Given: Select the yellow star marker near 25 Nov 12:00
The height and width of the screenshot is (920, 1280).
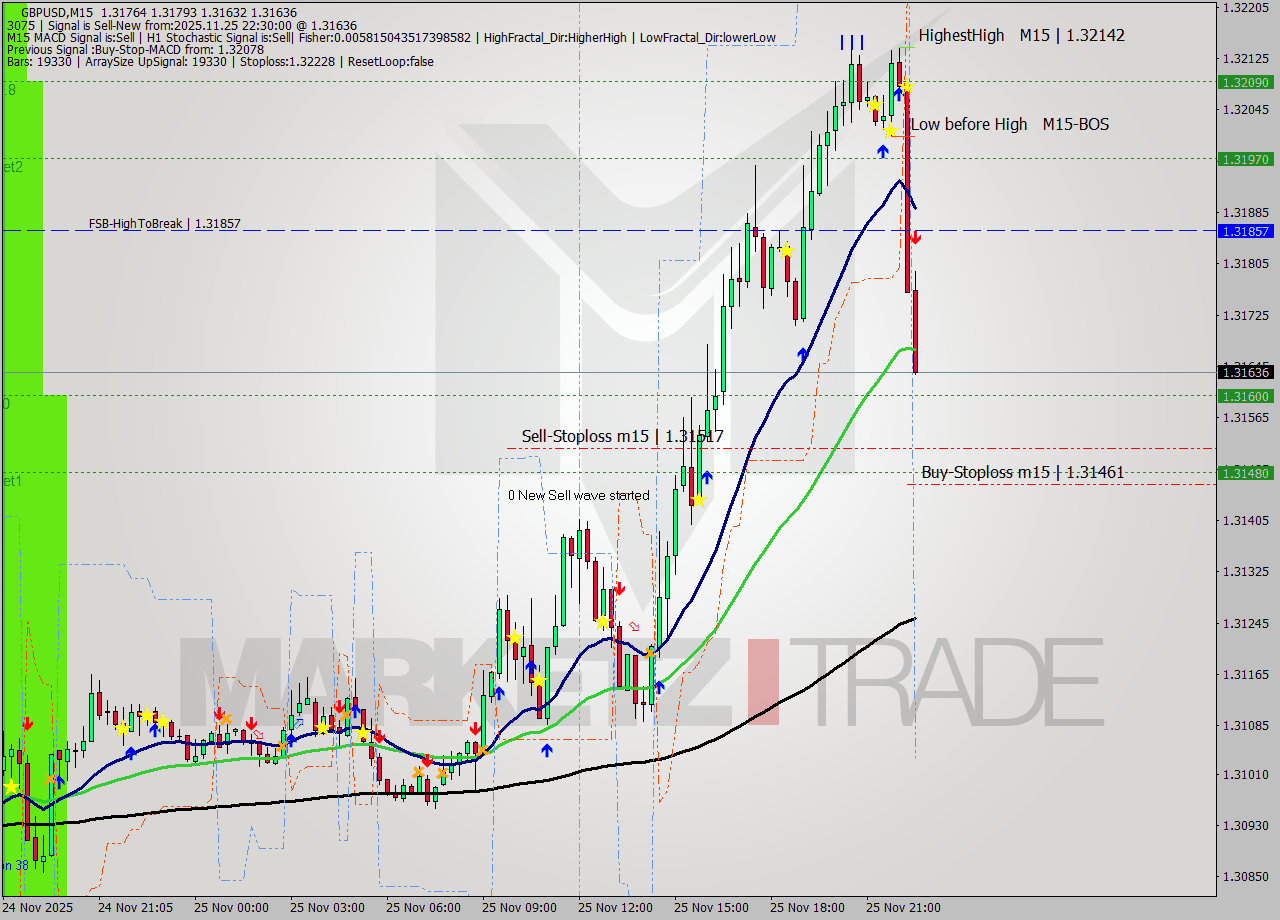Looking at the screenshot, I should 603,621.
